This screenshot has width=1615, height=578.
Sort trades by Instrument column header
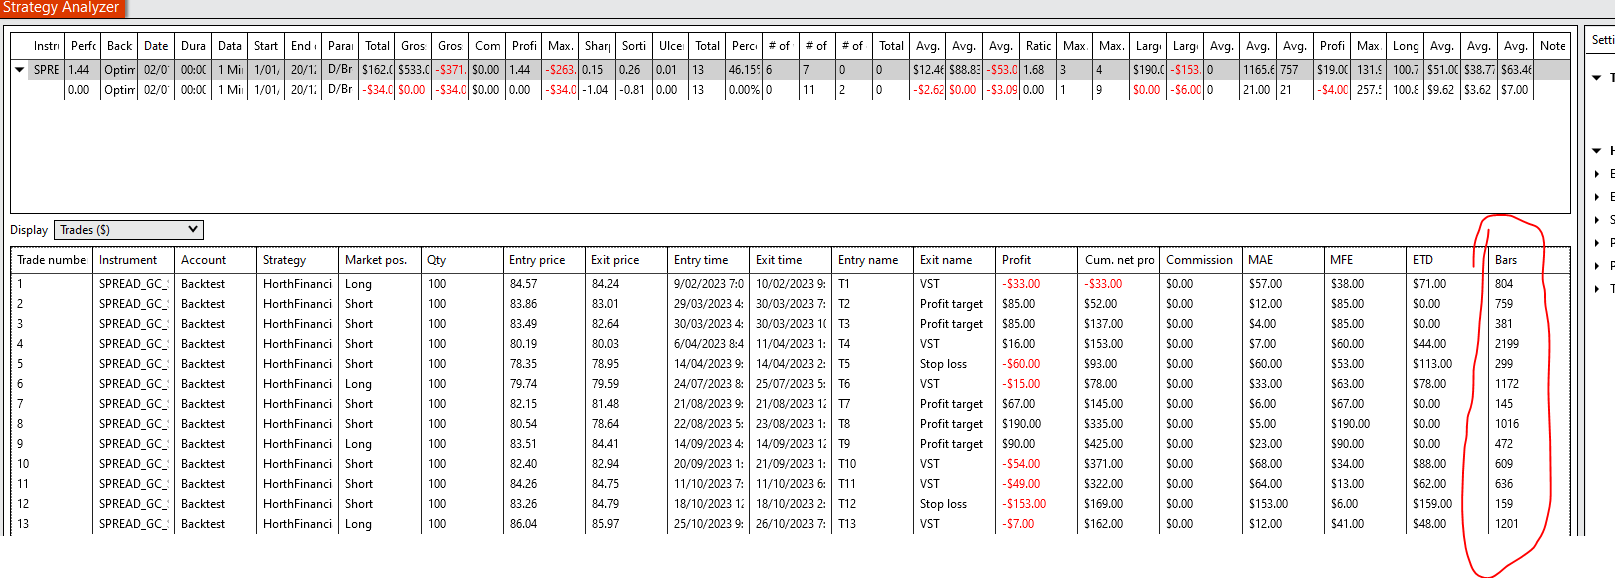134,260
